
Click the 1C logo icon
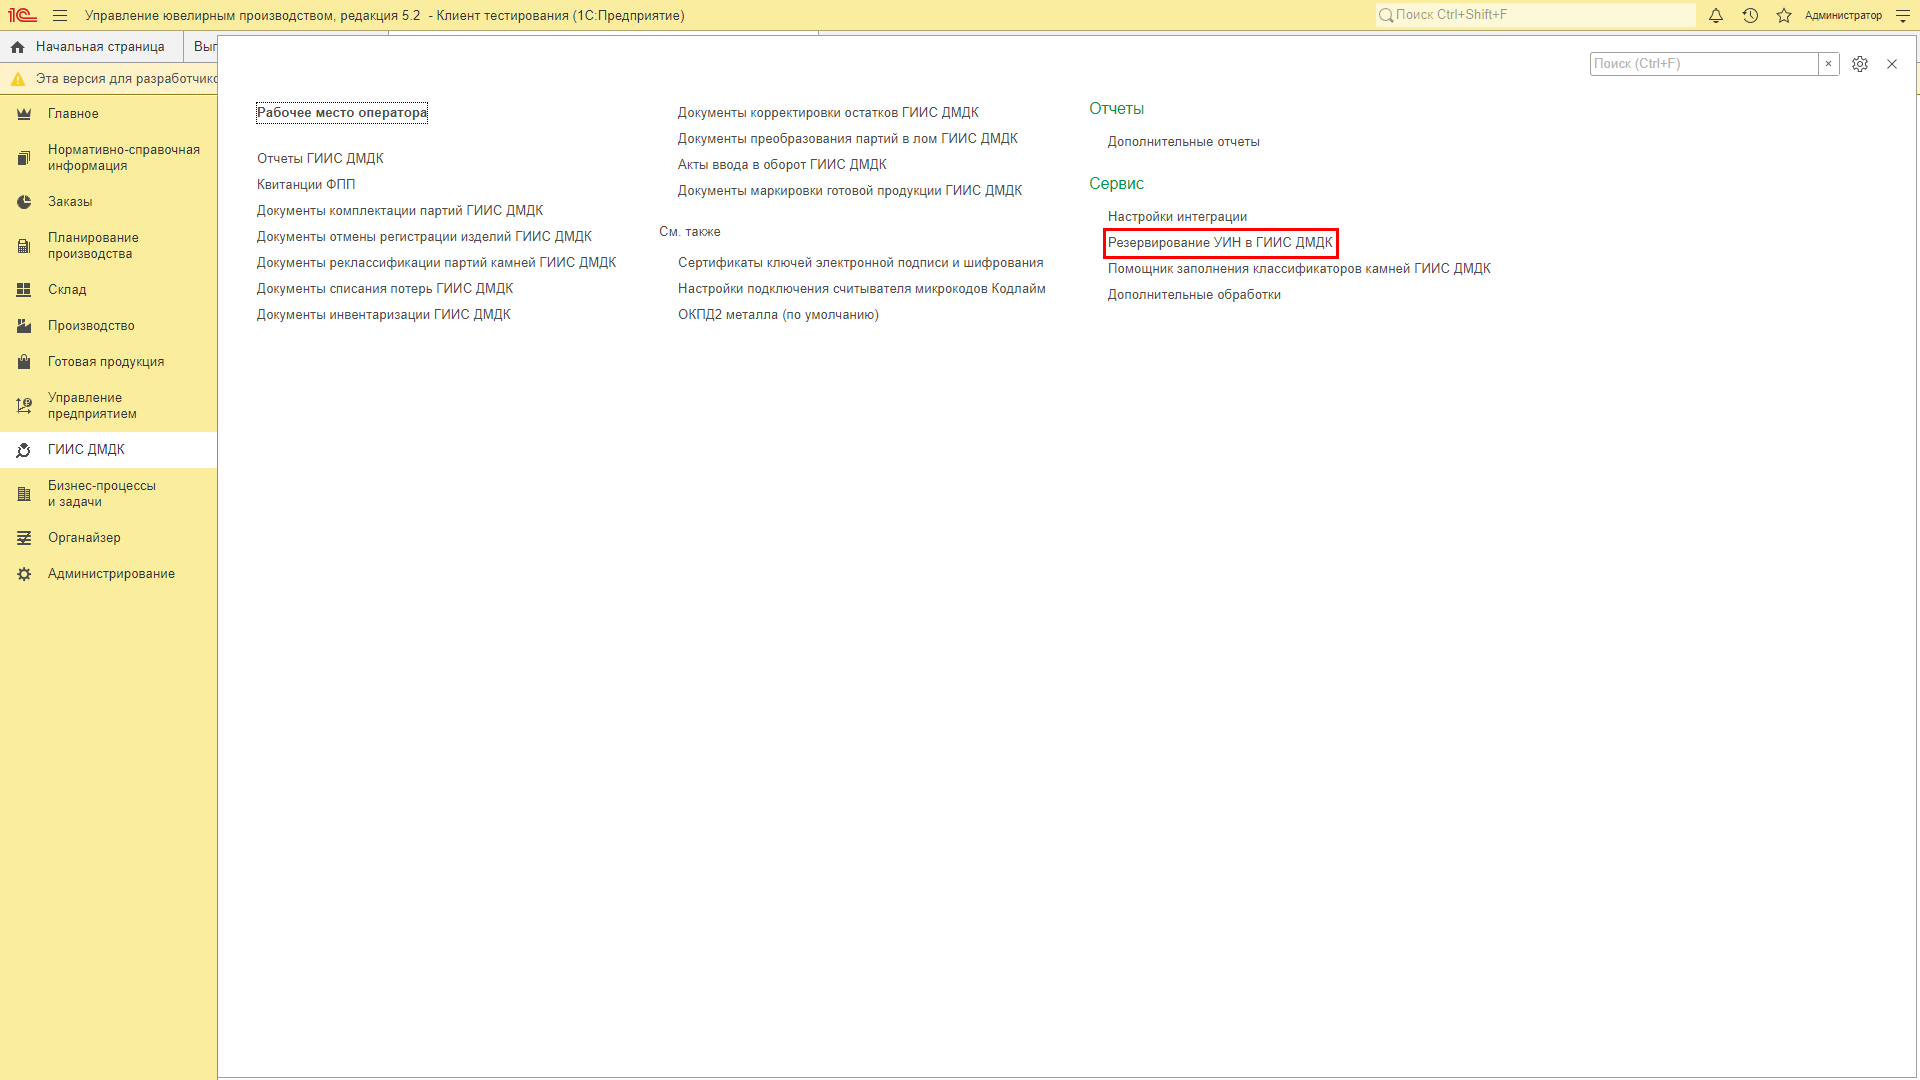[x=22, y=15]
